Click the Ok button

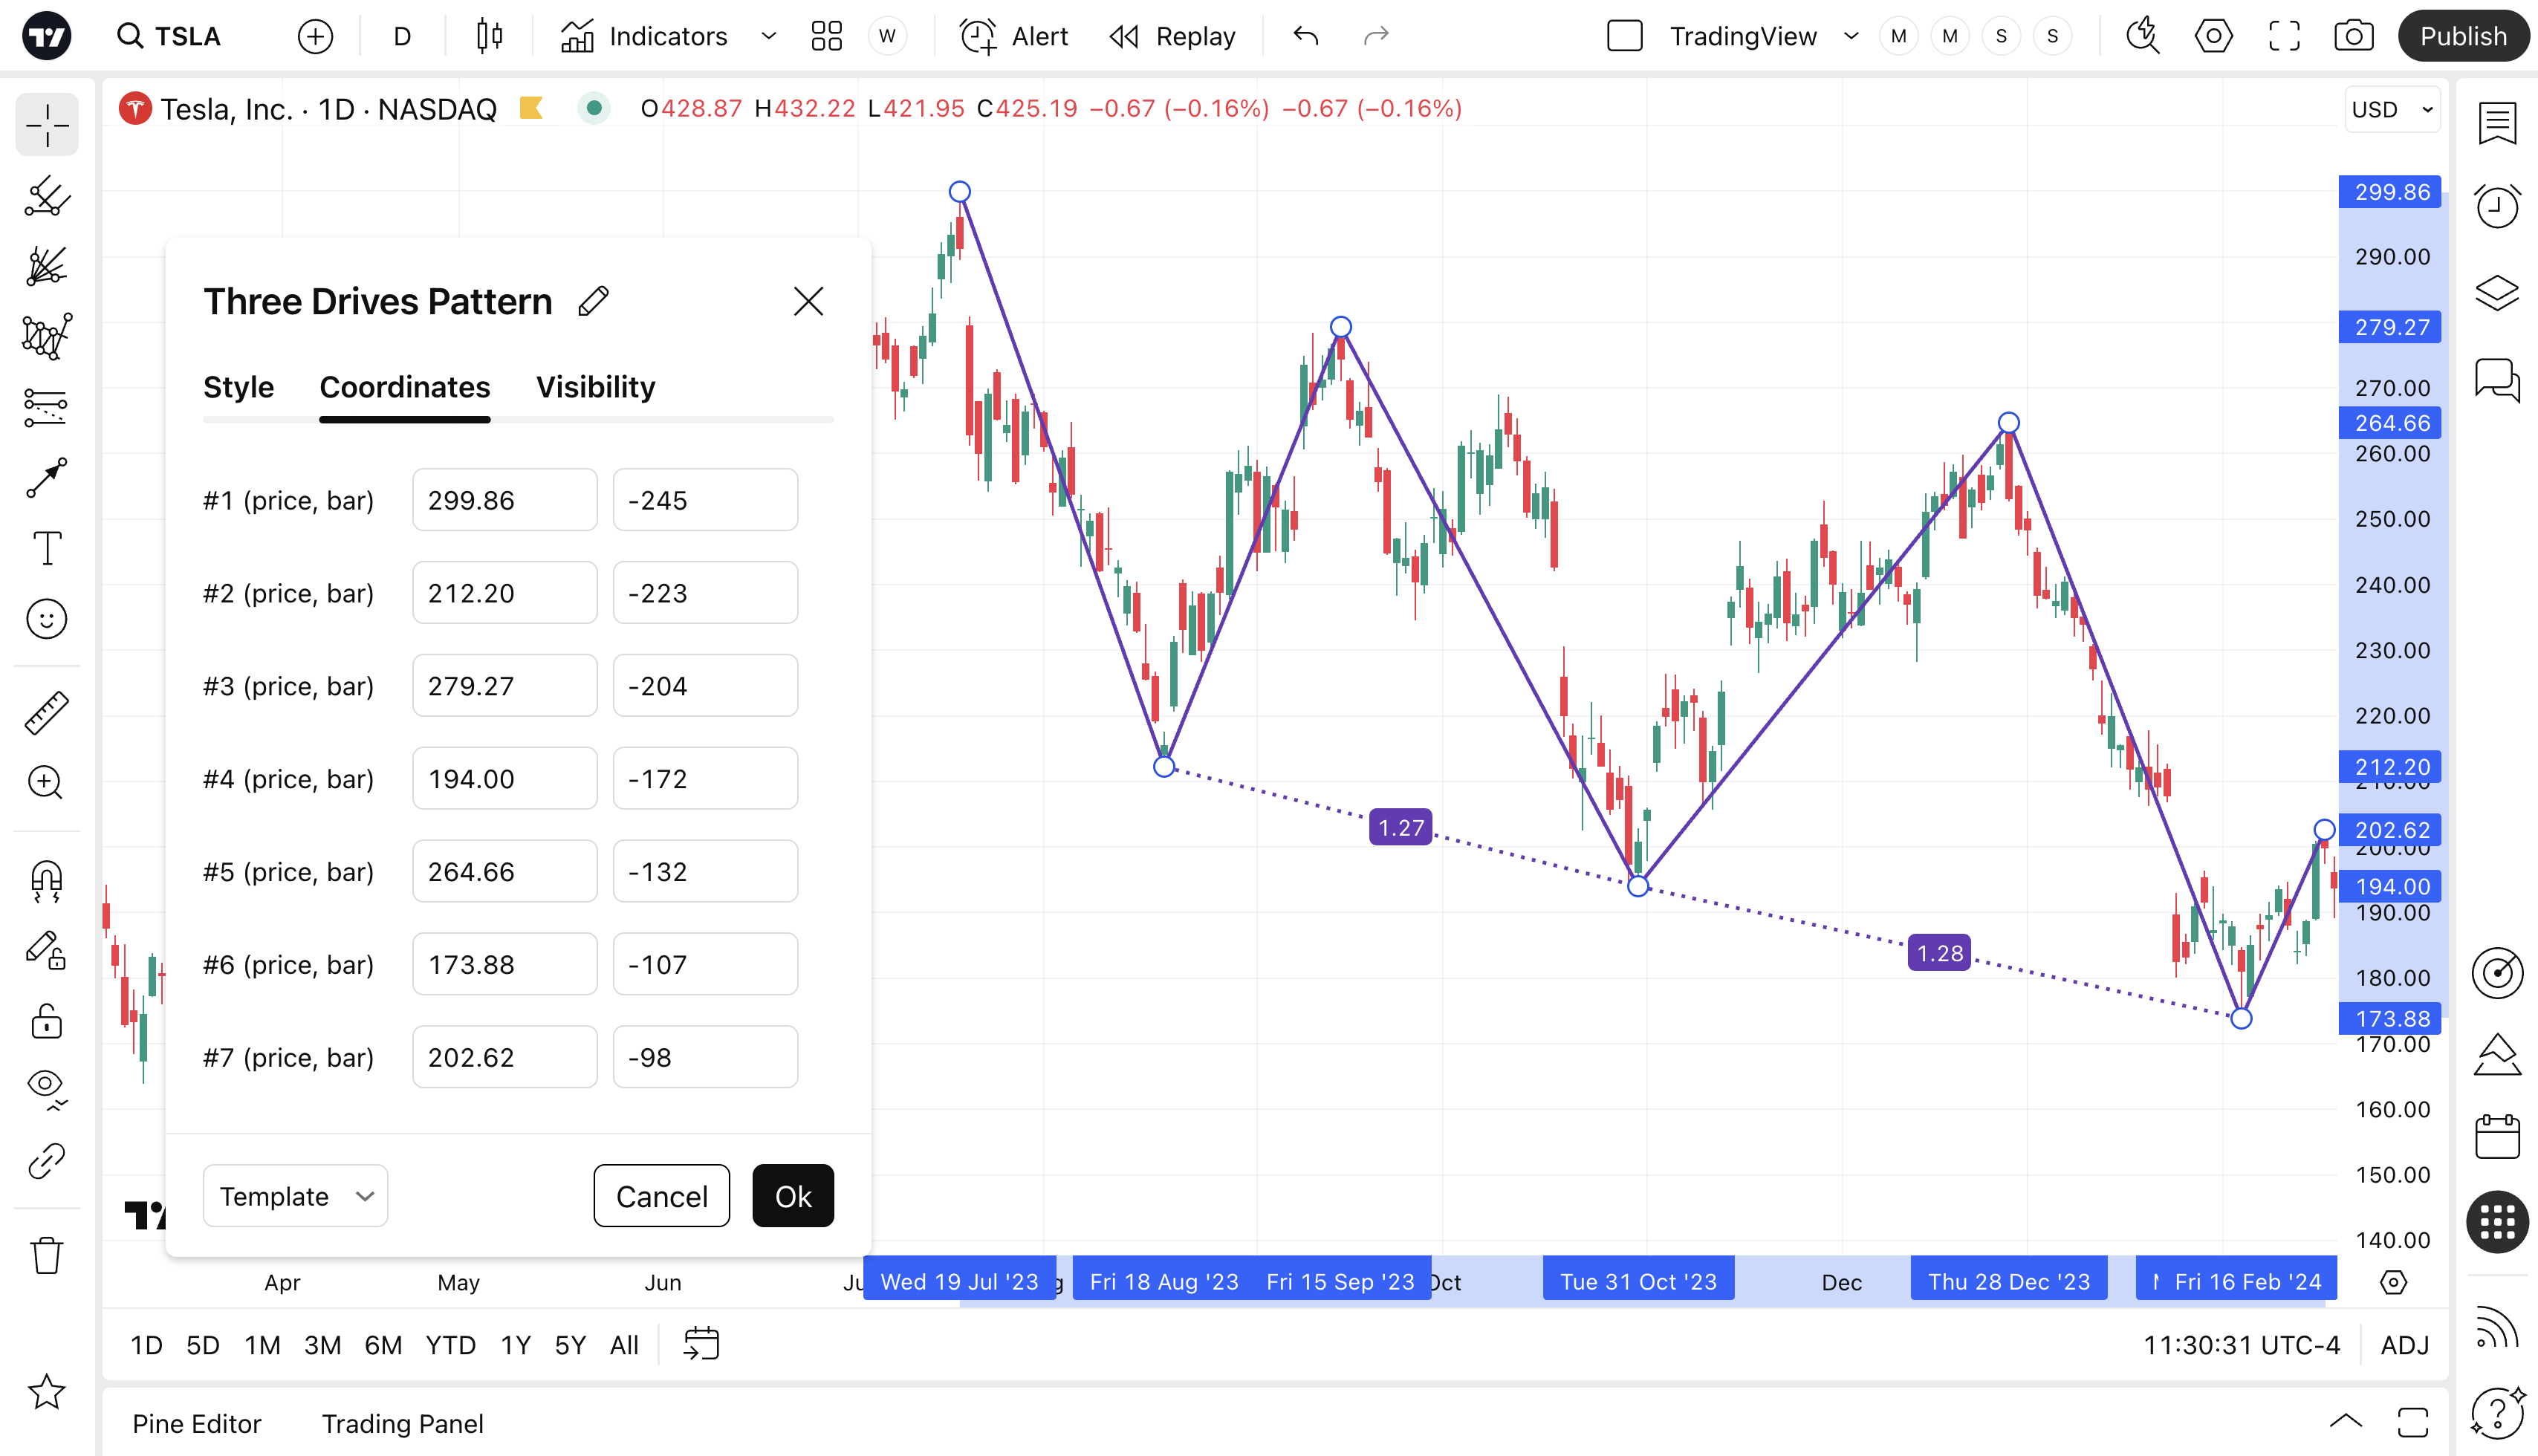792,1196
